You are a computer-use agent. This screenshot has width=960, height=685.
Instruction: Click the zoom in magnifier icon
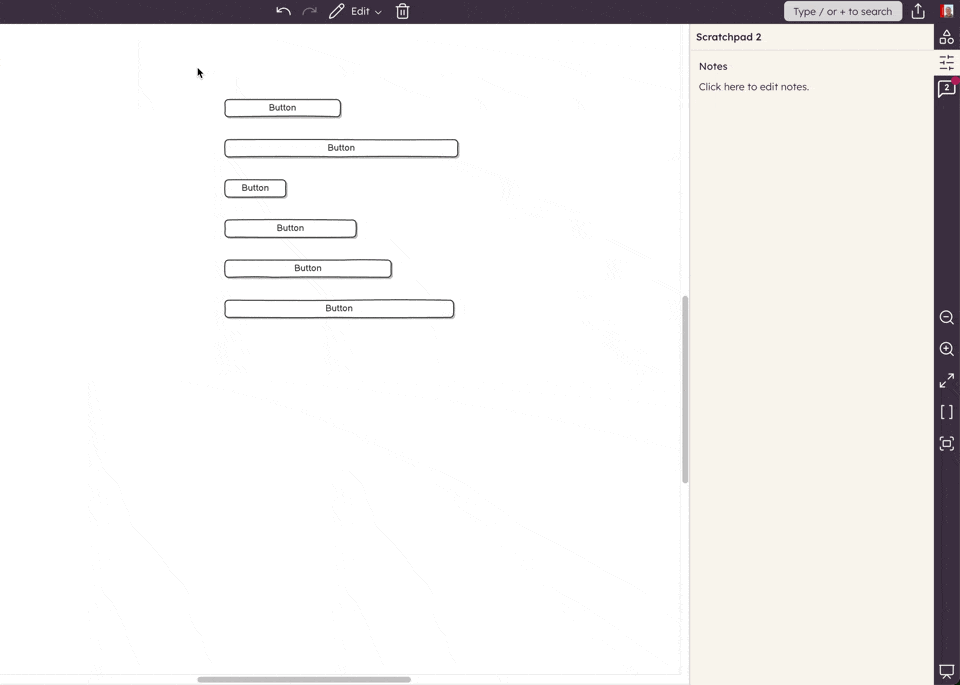click(x=946, y=349)
